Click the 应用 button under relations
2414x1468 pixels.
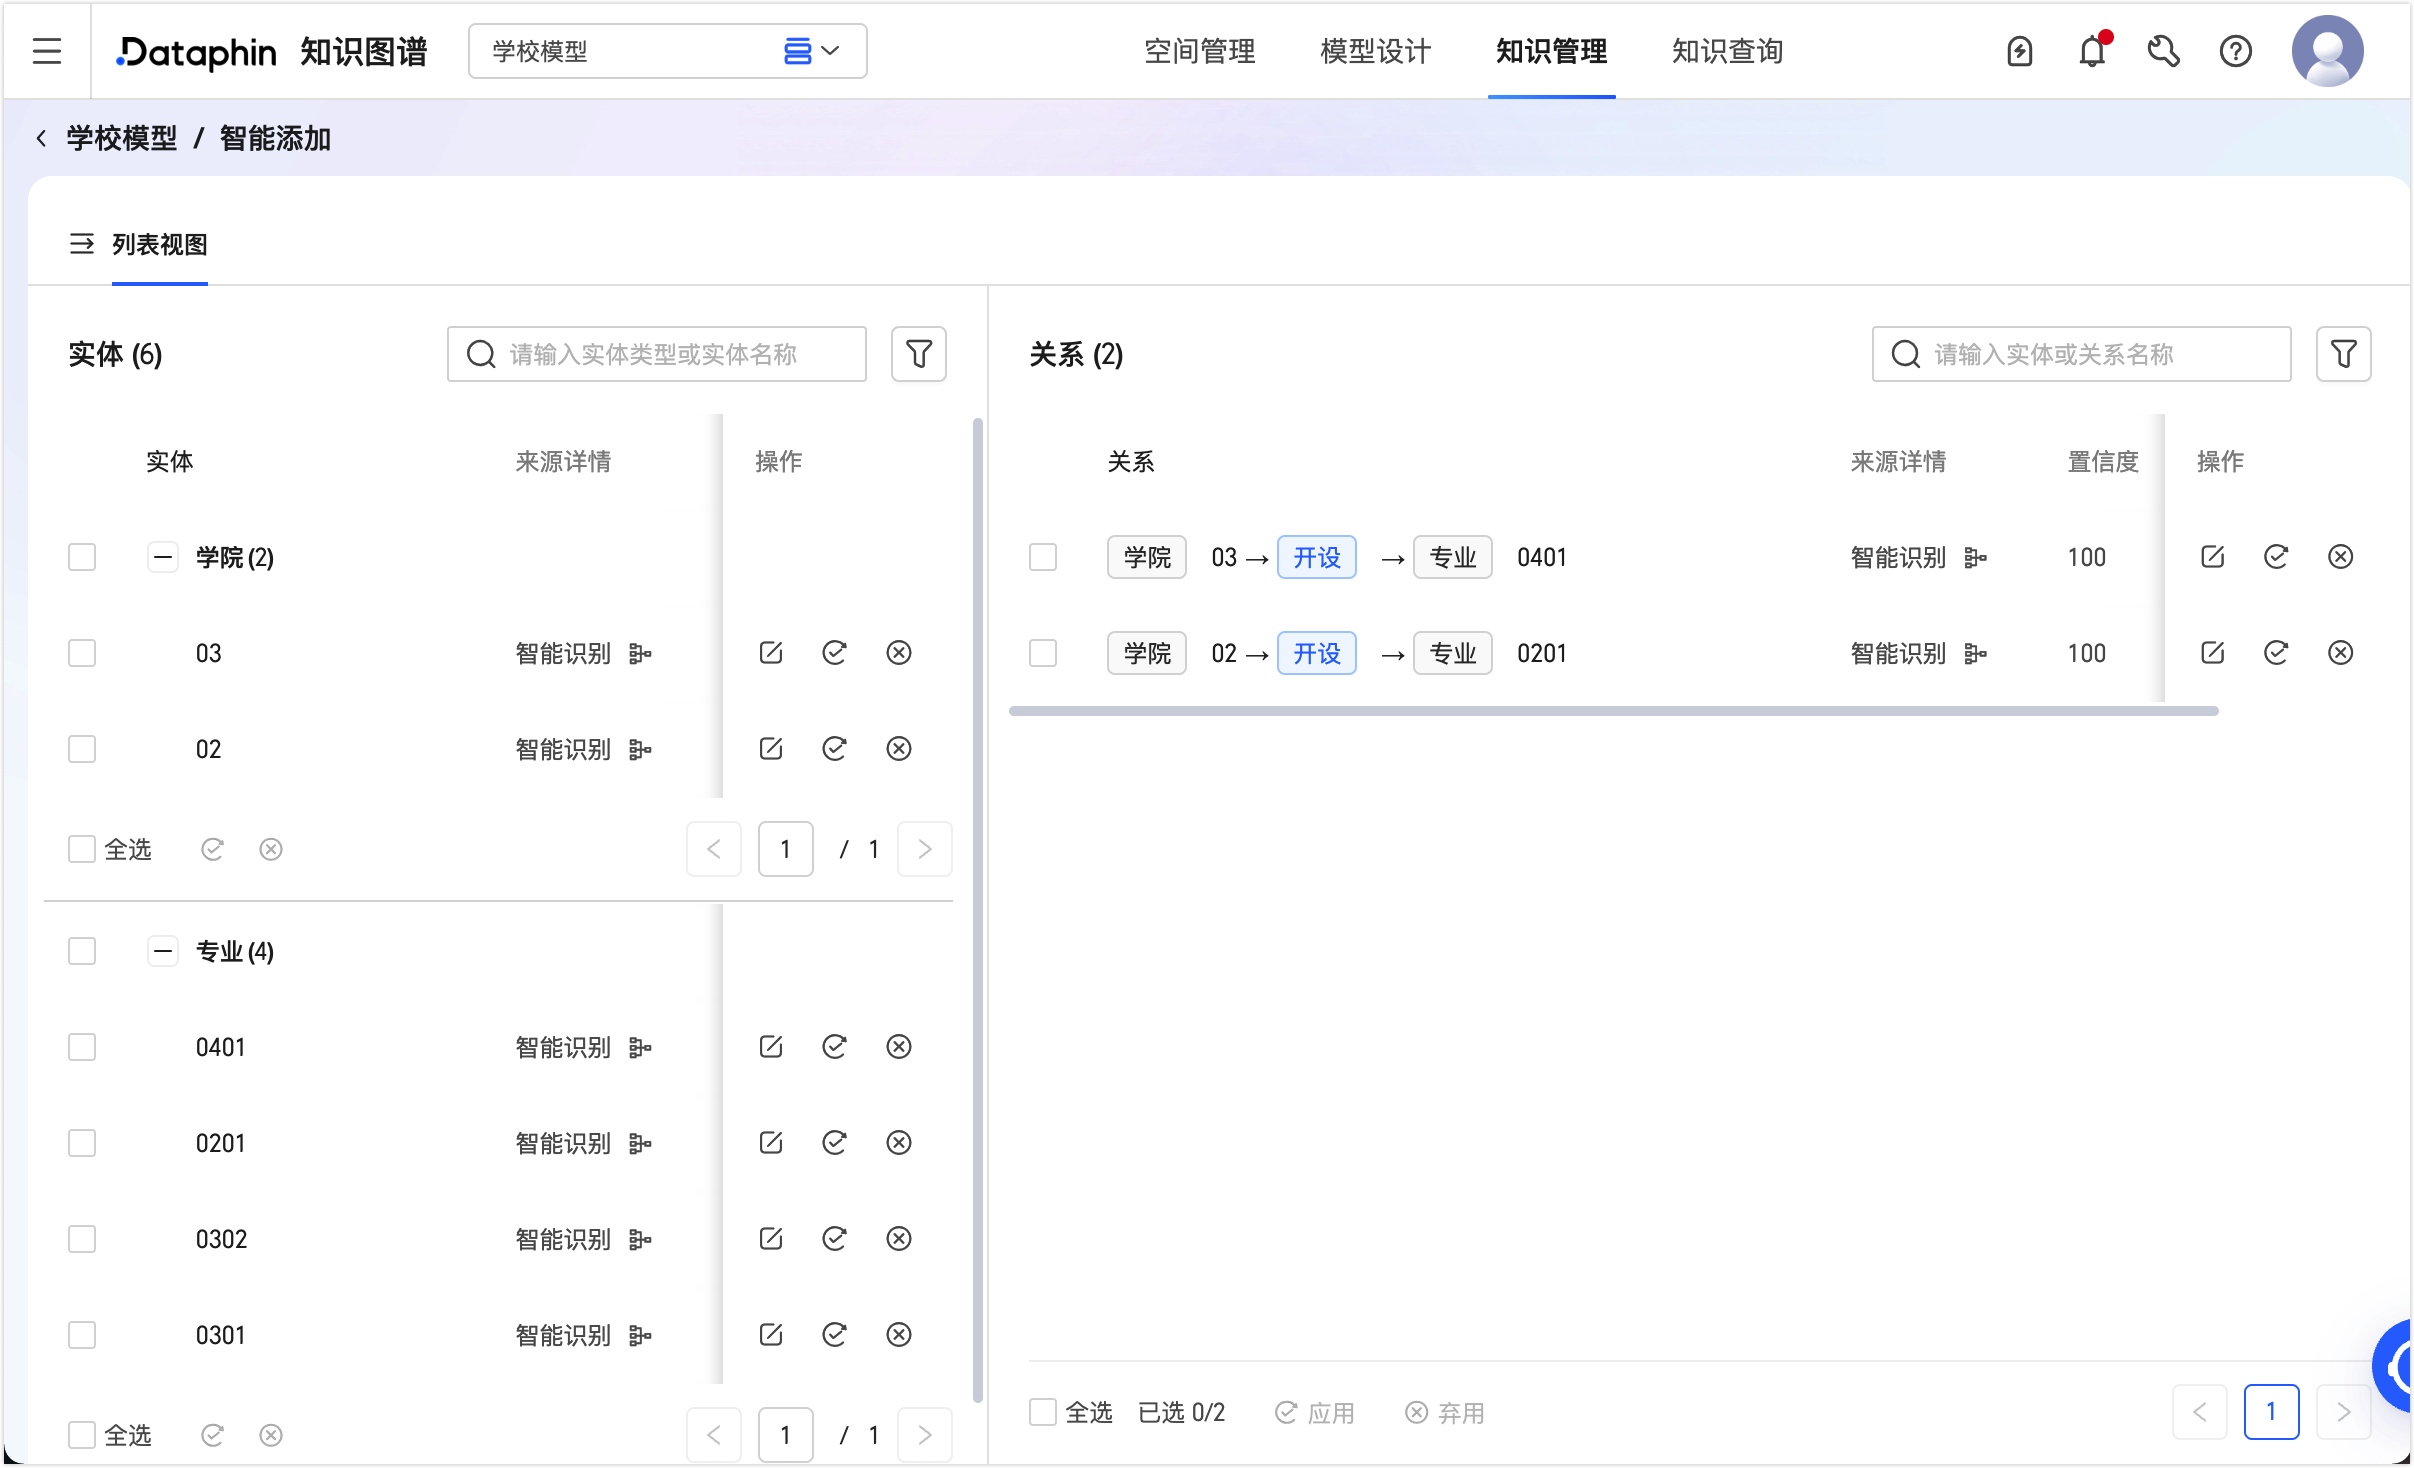click(x=1314, y=1412)
